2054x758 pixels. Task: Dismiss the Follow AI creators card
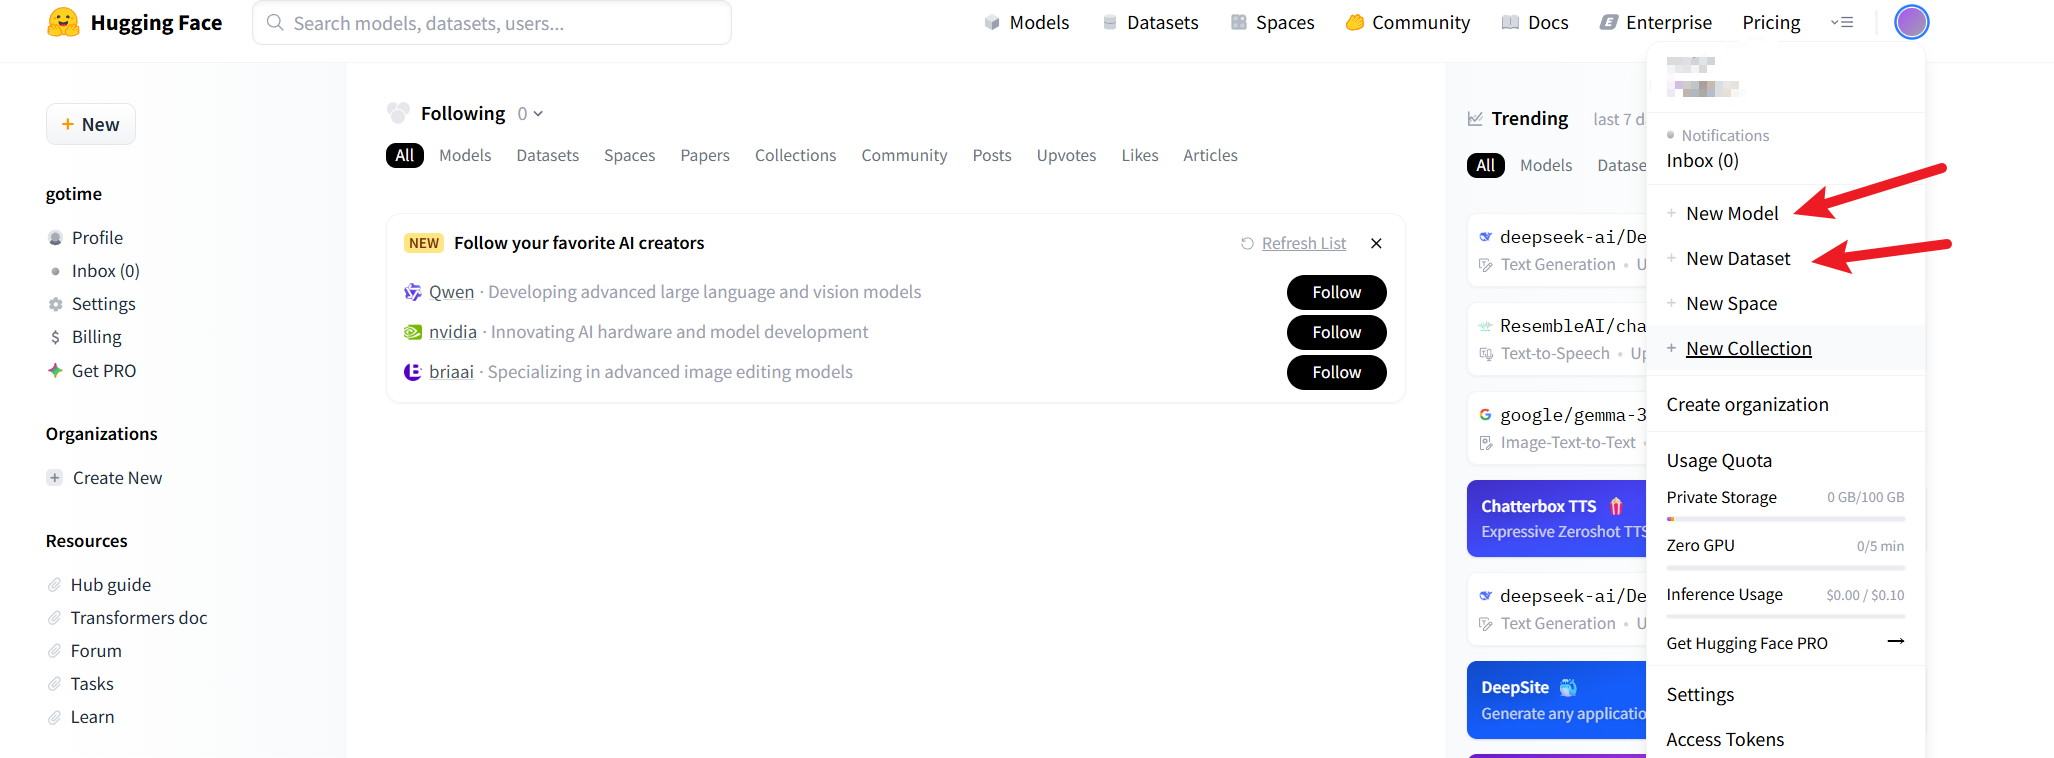(1376, 243)
